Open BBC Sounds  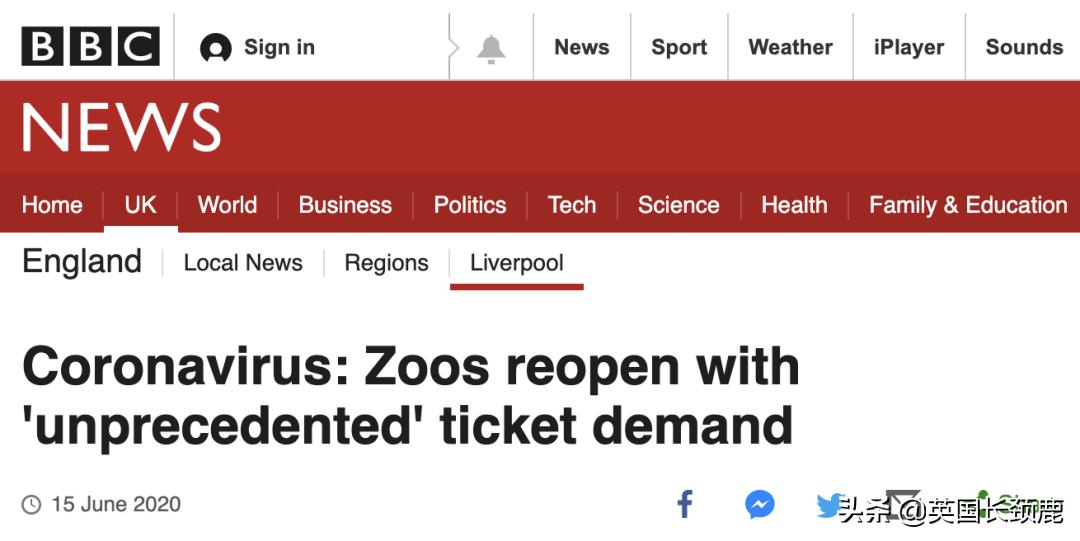[1024, 47]
